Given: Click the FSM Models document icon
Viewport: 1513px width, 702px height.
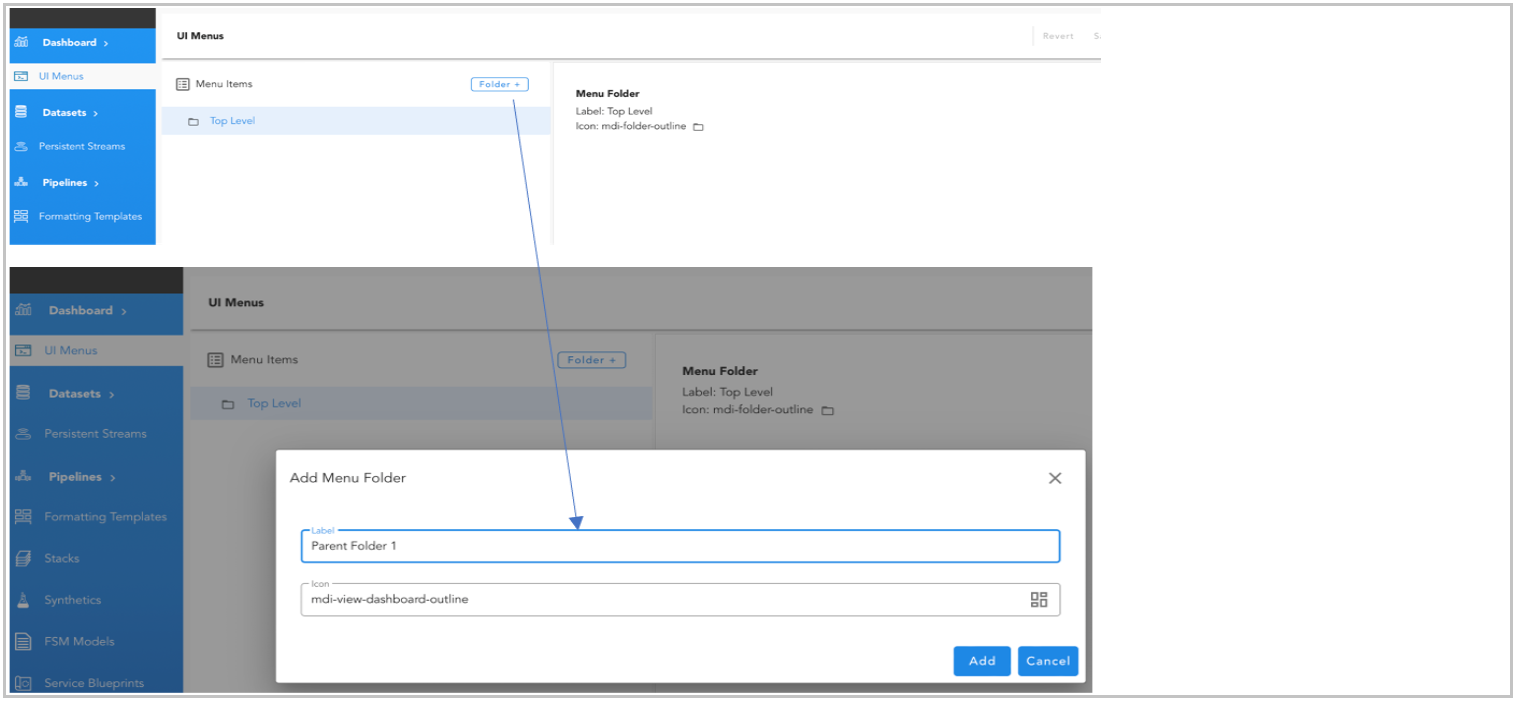Looking at the screenshot, I should (23, 642).
